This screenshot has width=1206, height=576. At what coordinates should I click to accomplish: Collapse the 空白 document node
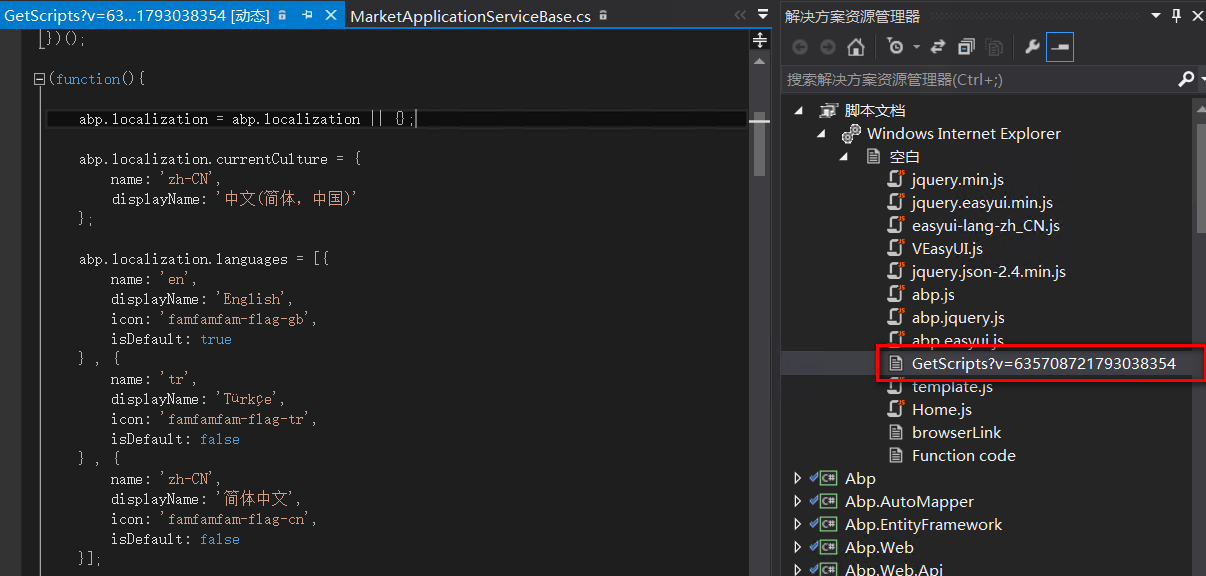844,156
